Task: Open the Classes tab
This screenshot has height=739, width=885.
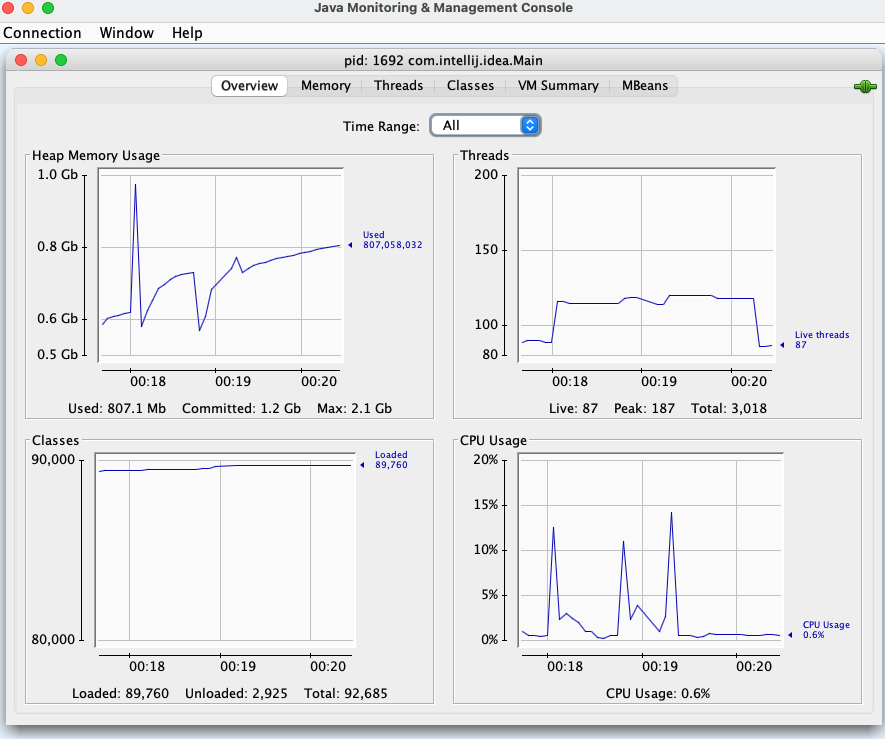Action: [470, 86]
